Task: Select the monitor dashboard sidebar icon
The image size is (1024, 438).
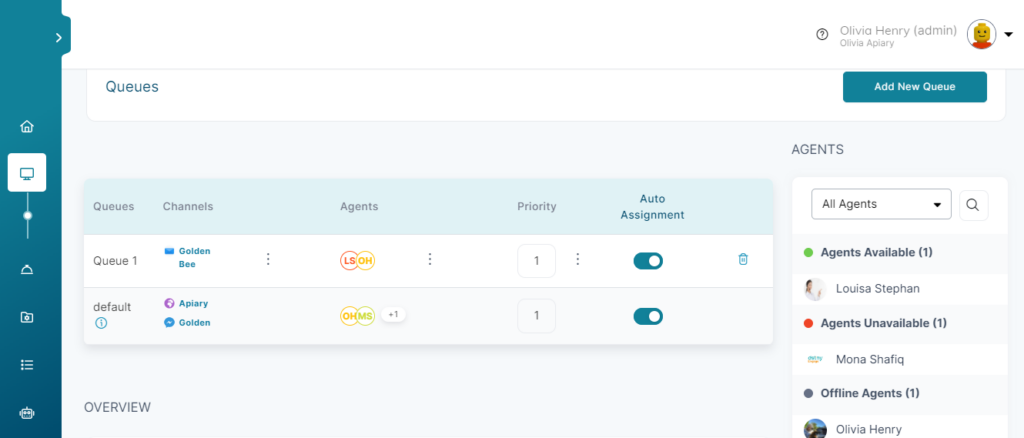Action: click(x=27, y=172)
